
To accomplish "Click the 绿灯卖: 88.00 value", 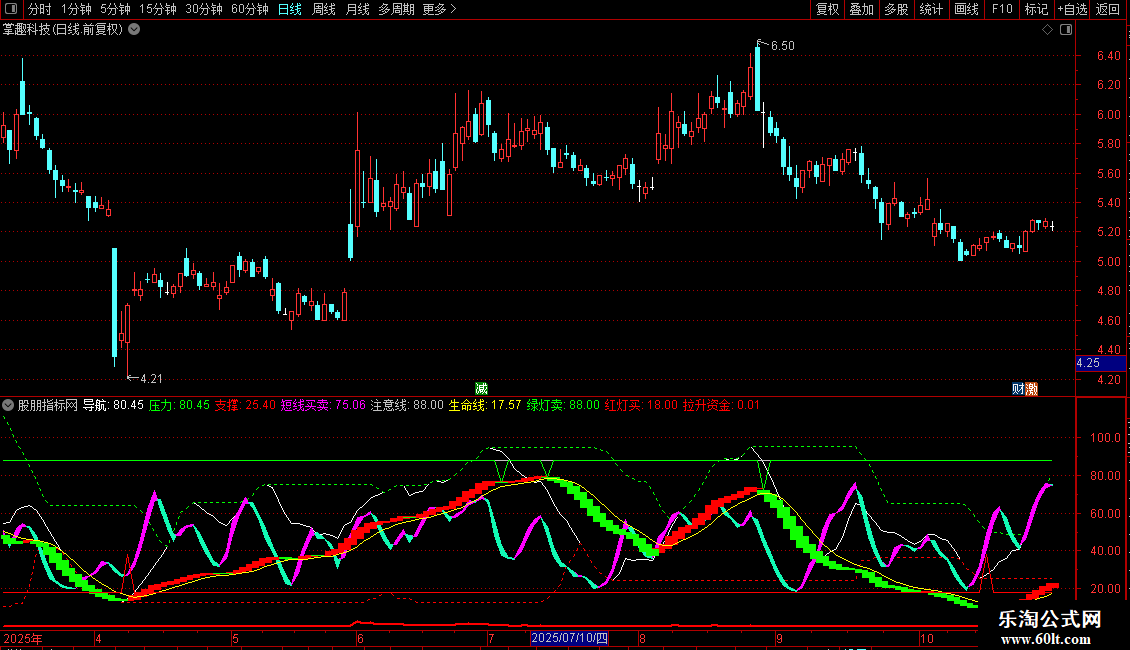I will click(x=563, y=405).
